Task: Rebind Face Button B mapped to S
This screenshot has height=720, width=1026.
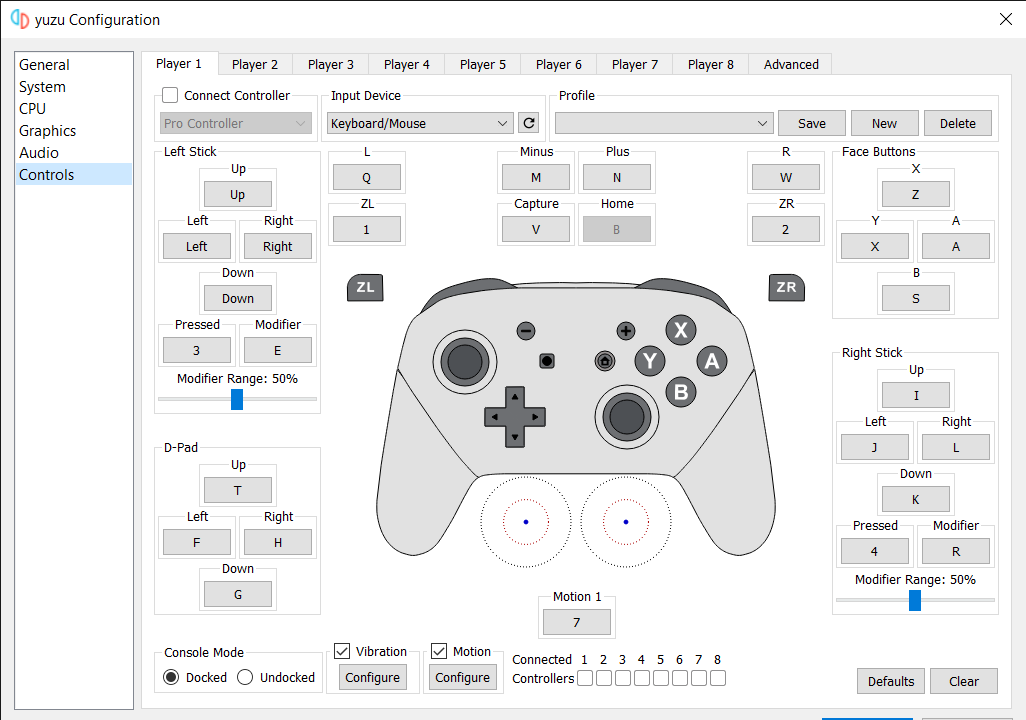Action: point(915,298)
